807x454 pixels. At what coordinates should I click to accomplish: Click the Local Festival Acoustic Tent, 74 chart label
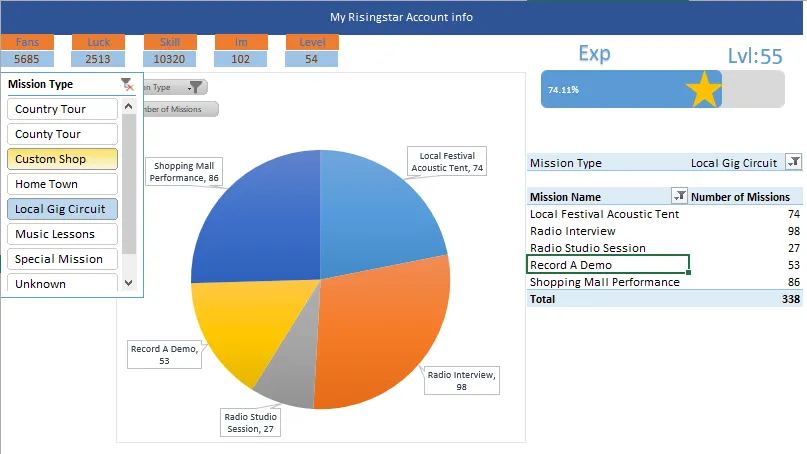(447, 162)
